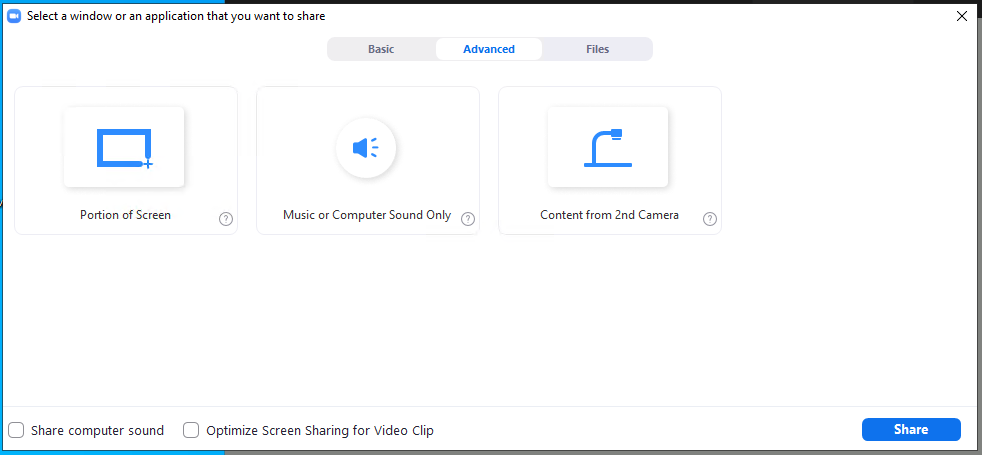Open help for Portion of Screen
982x455 pixels.
(226, 219)
